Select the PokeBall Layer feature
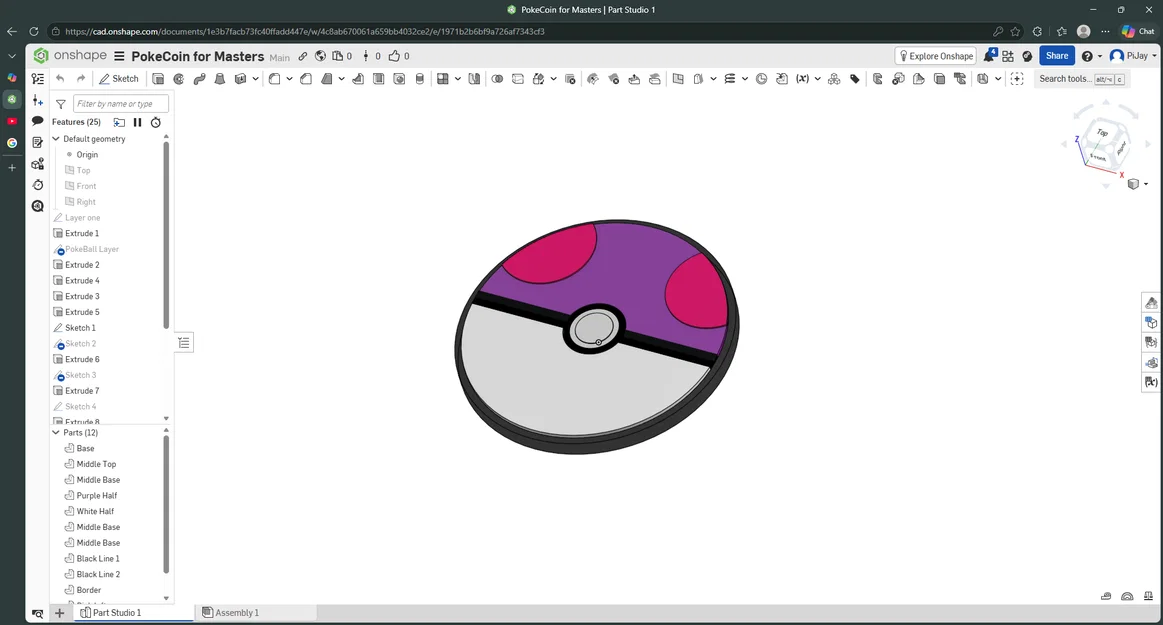Viewport: 1163px width, 625px height. [x=92, y=249]
